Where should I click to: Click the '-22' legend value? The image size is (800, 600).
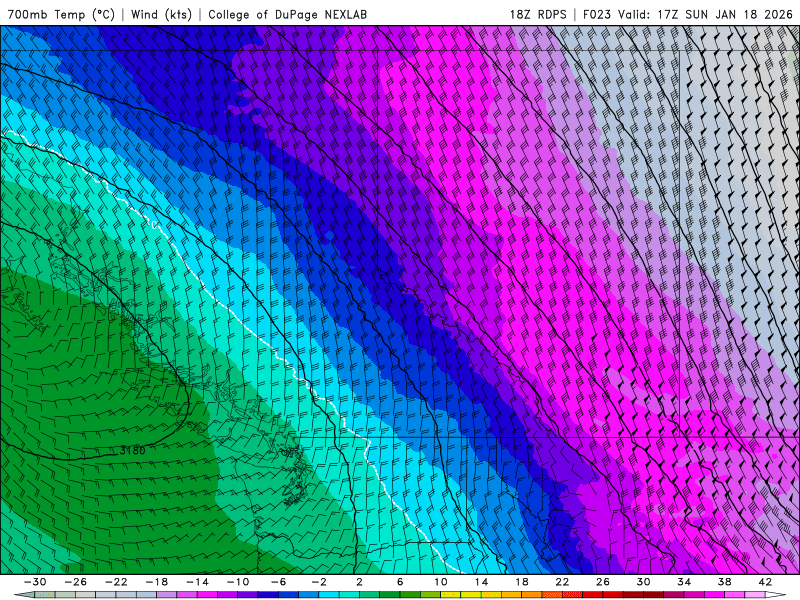[116, 582]
